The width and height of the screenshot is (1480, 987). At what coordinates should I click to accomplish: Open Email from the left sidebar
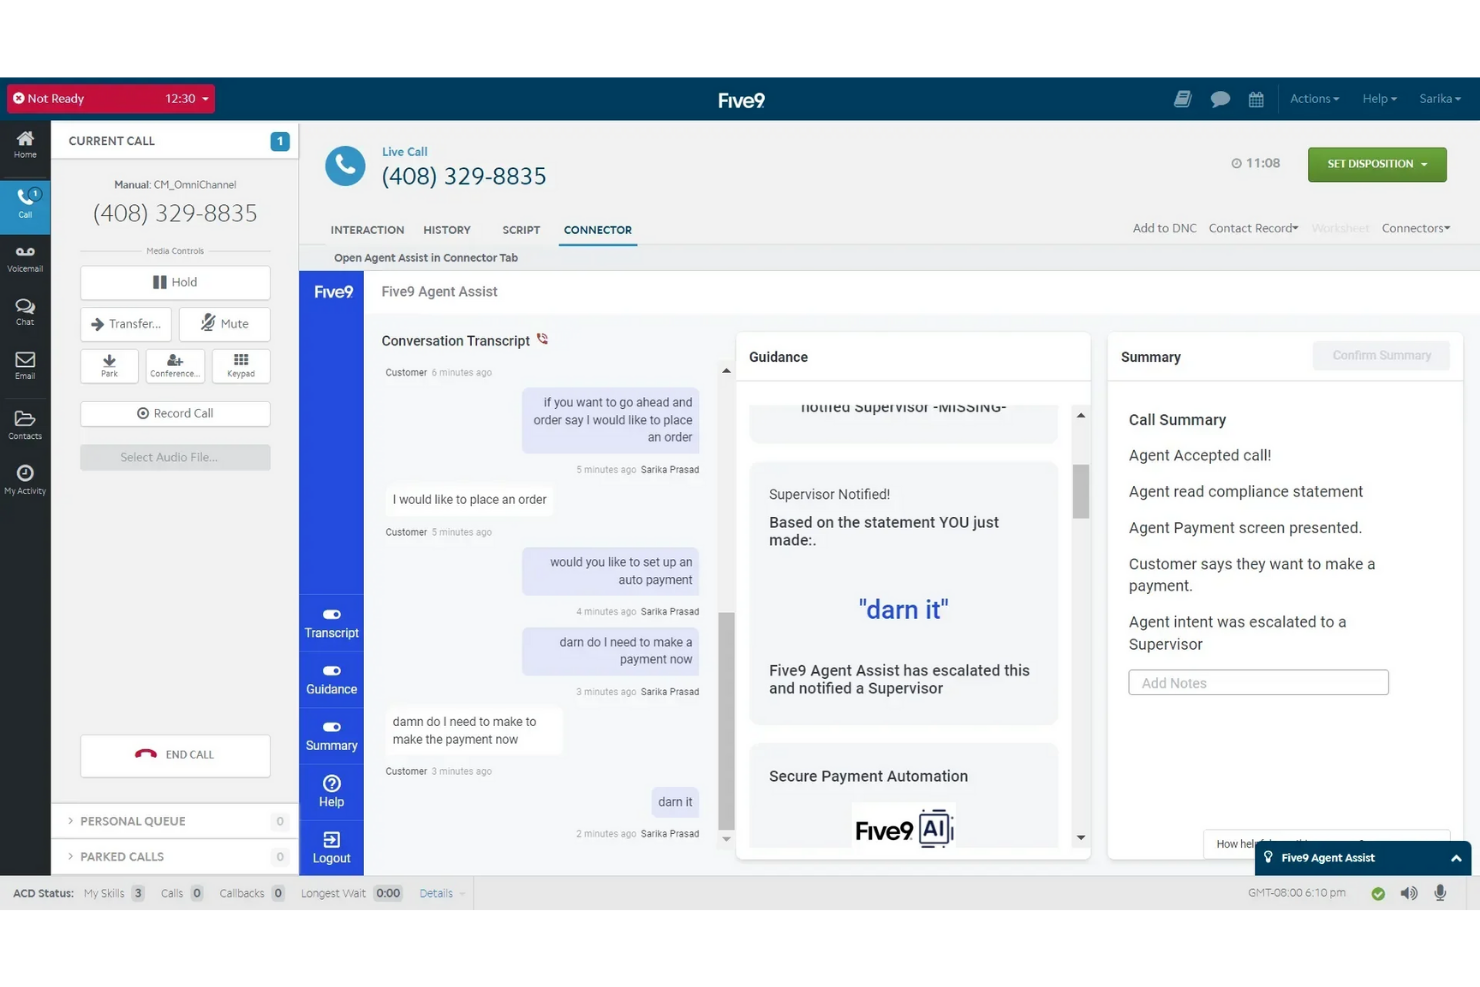tap(25, 365)
